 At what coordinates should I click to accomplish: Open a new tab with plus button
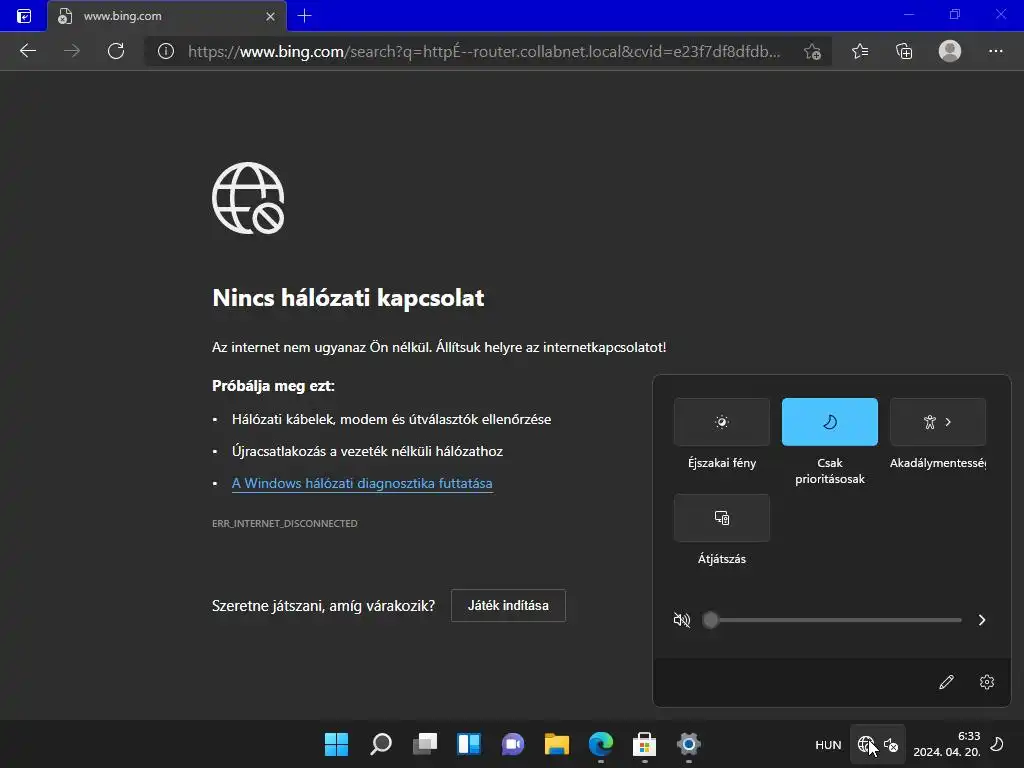(304, 16)
